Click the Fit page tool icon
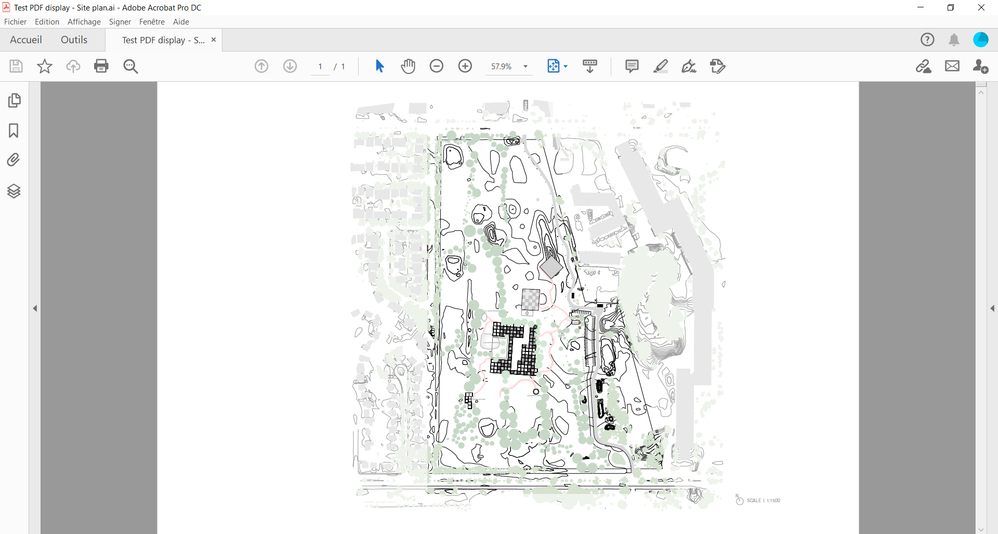Viewport: 998px width, 534px height. pyautogui.click(x=553, y=66)
